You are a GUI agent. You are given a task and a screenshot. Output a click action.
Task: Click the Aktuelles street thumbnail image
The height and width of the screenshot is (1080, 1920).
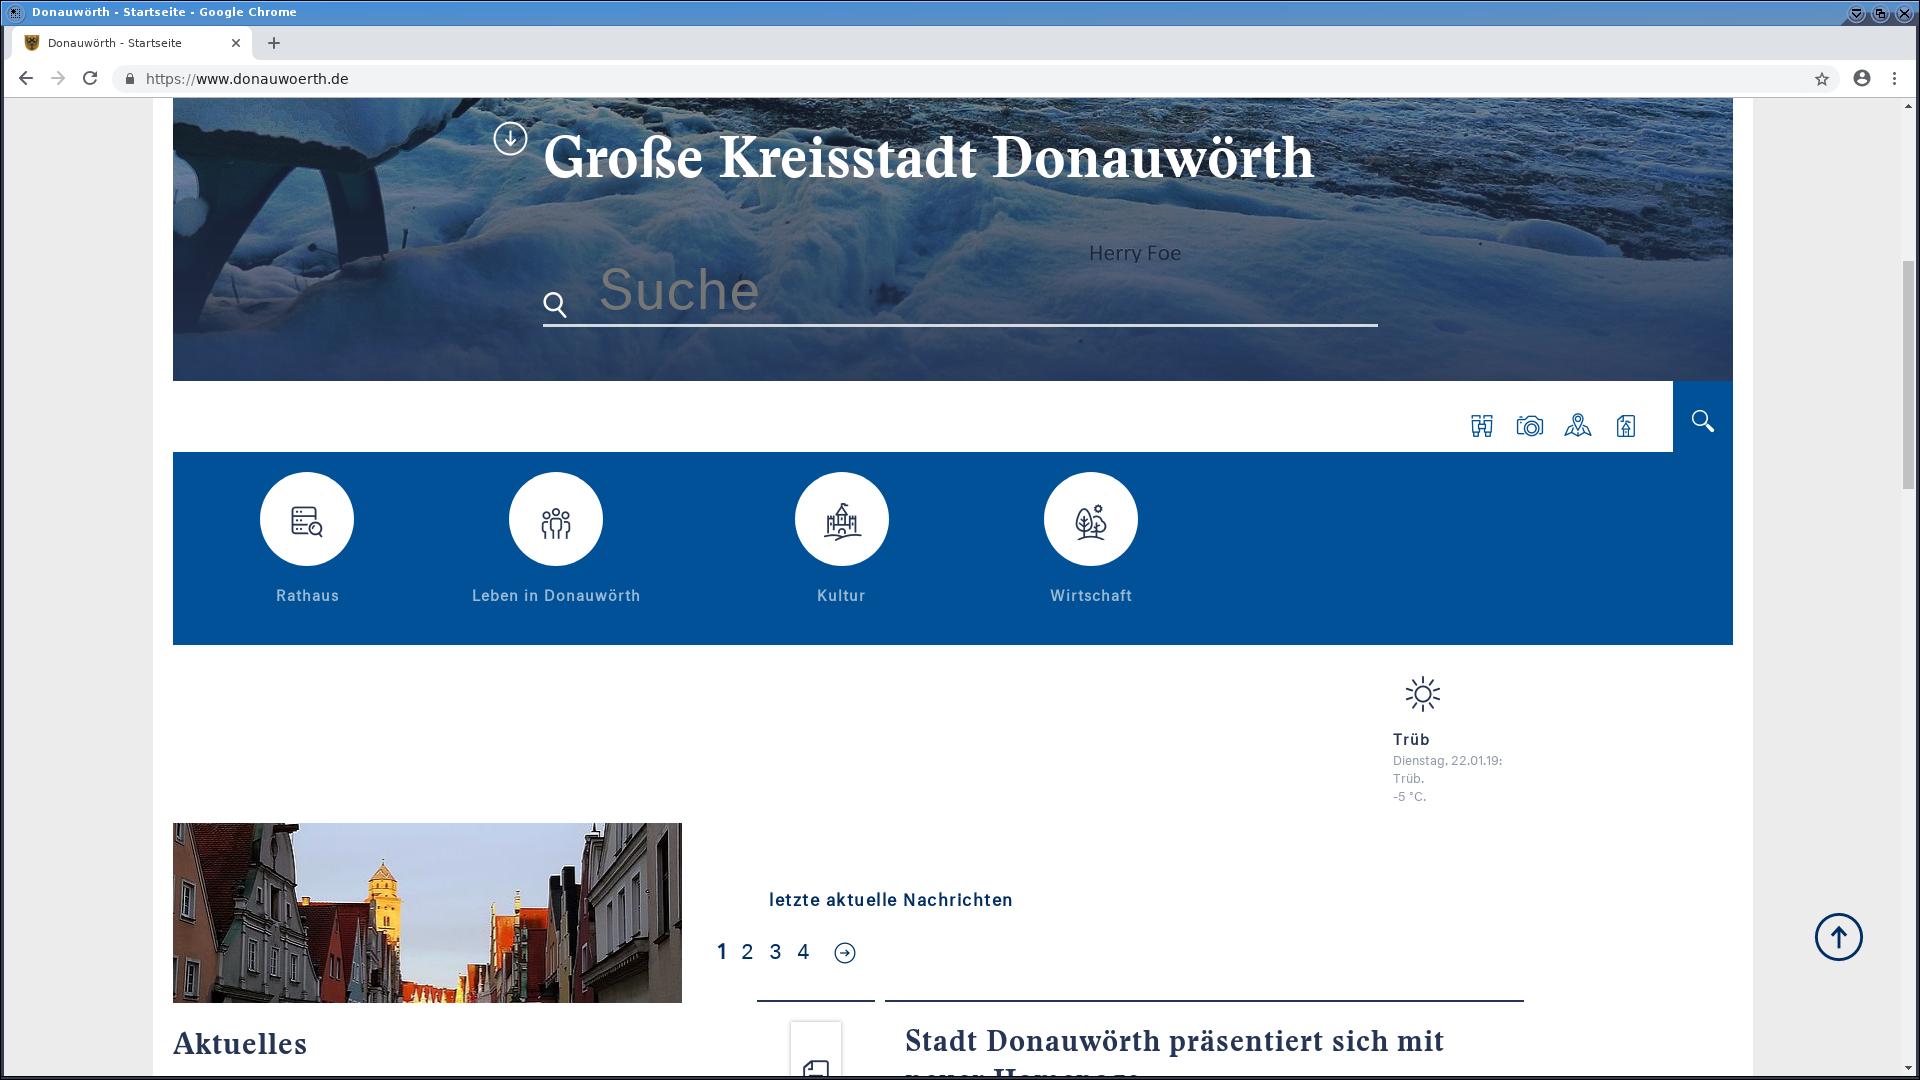[427, 912]
